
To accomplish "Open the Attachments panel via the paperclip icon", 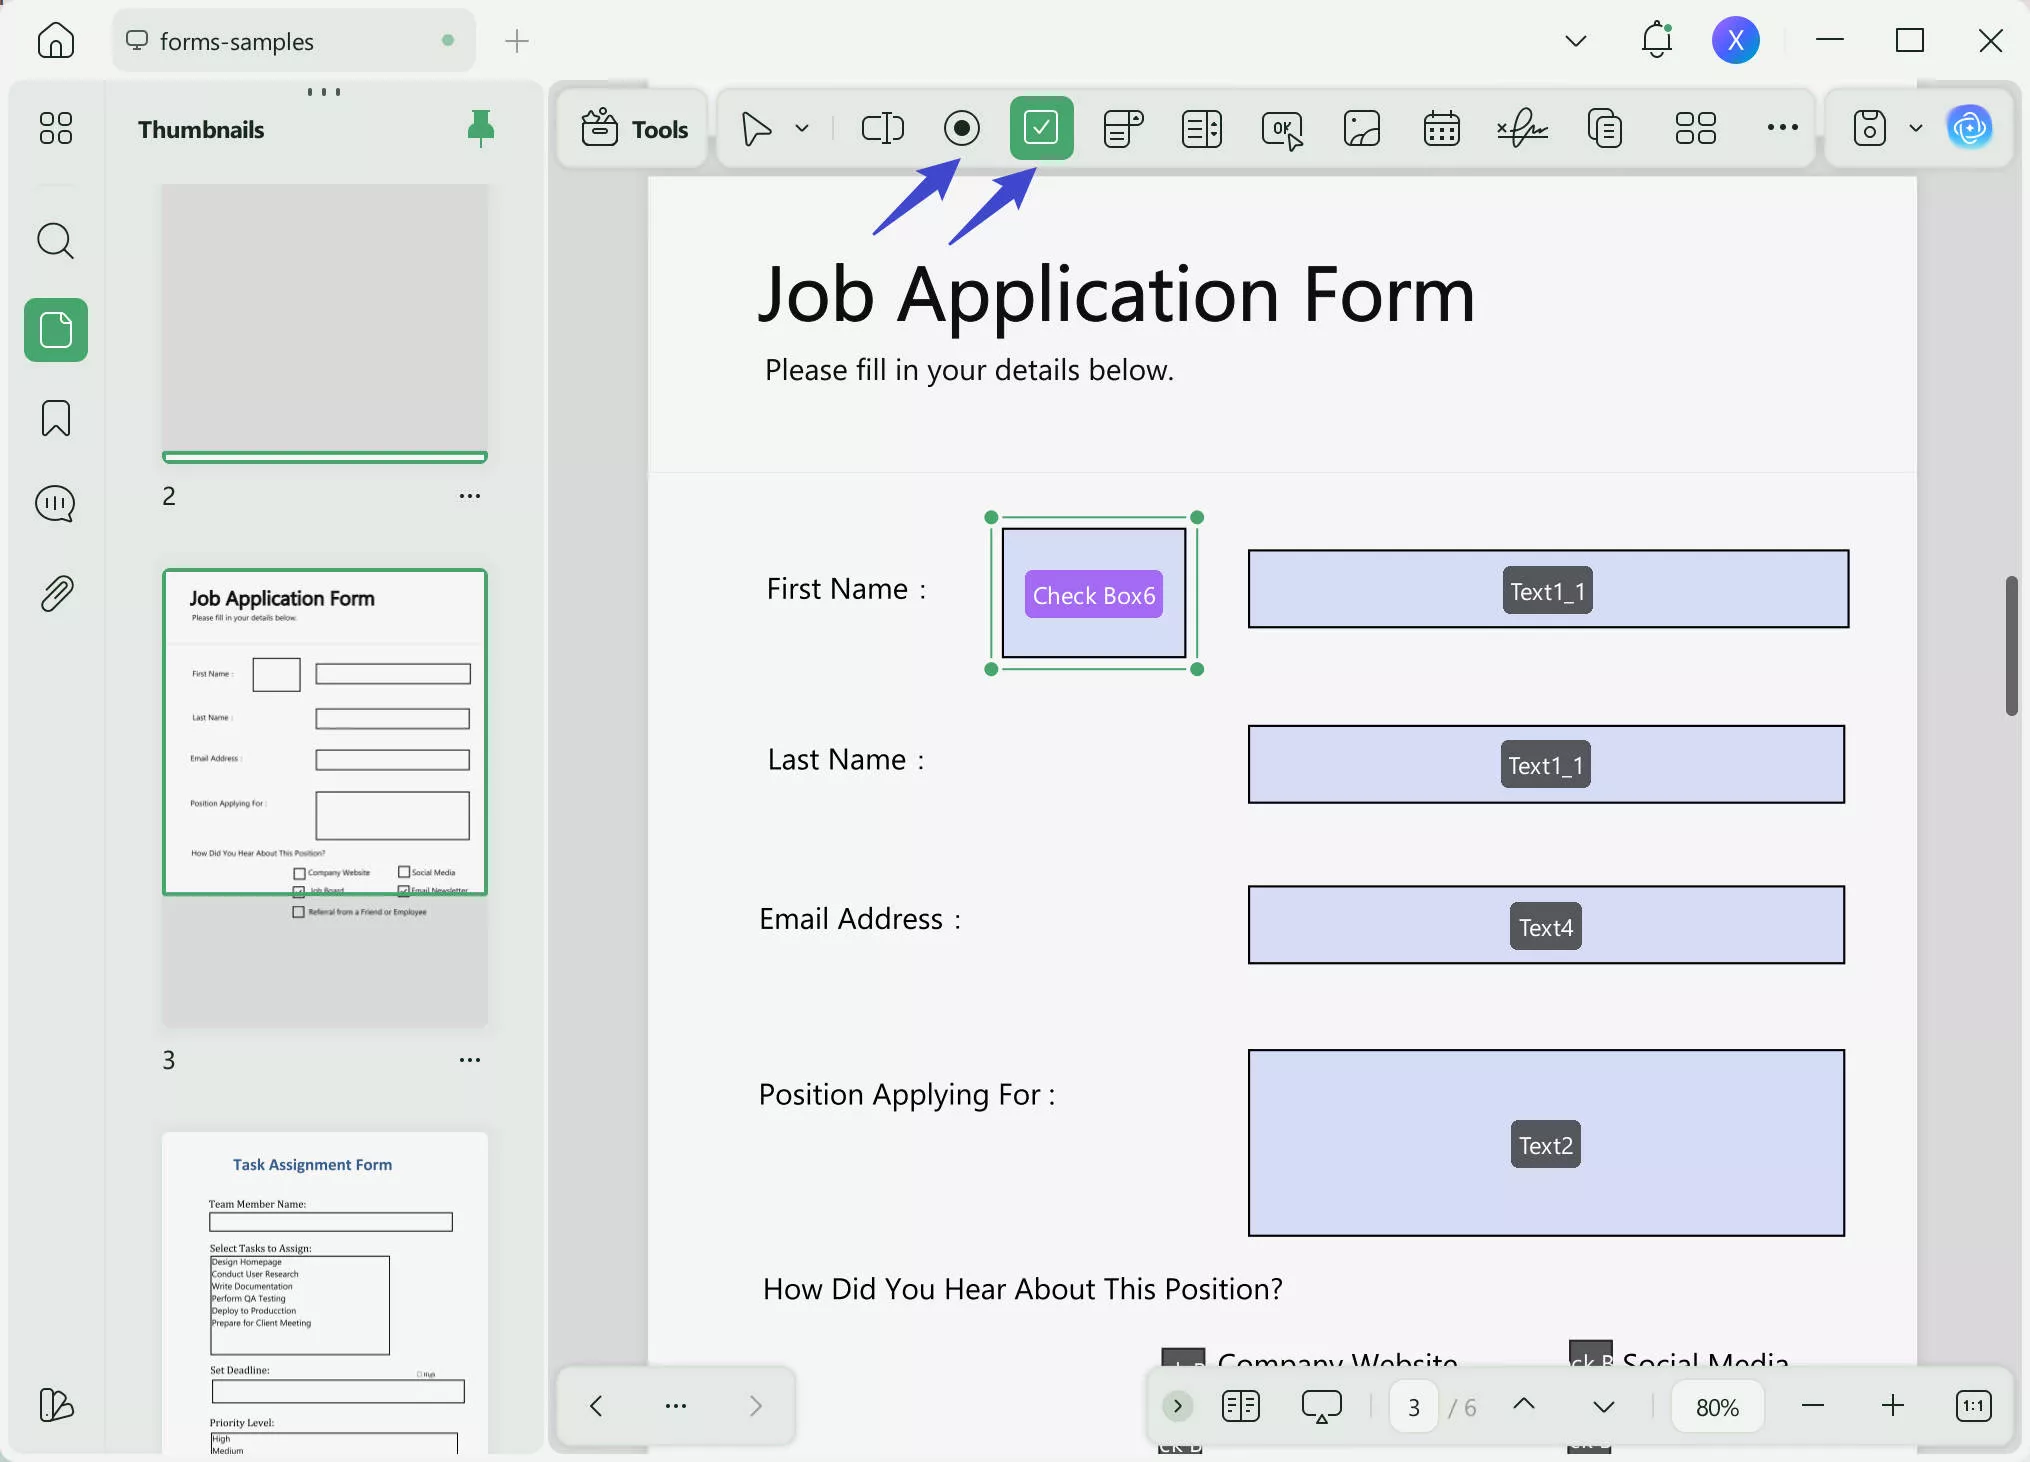I will [x=56, y=594].
